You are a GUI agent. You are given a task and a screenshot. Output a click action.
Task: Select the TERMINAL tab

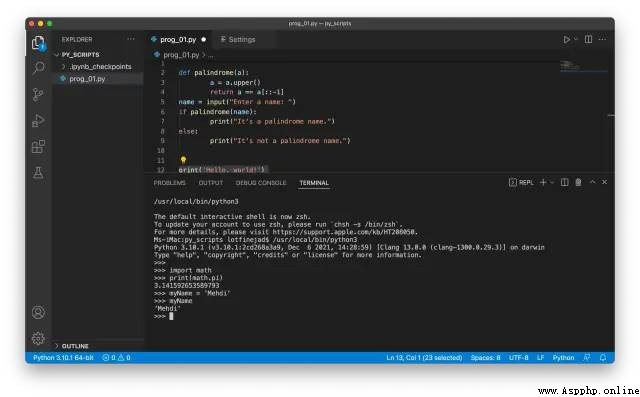pos(314,183)
